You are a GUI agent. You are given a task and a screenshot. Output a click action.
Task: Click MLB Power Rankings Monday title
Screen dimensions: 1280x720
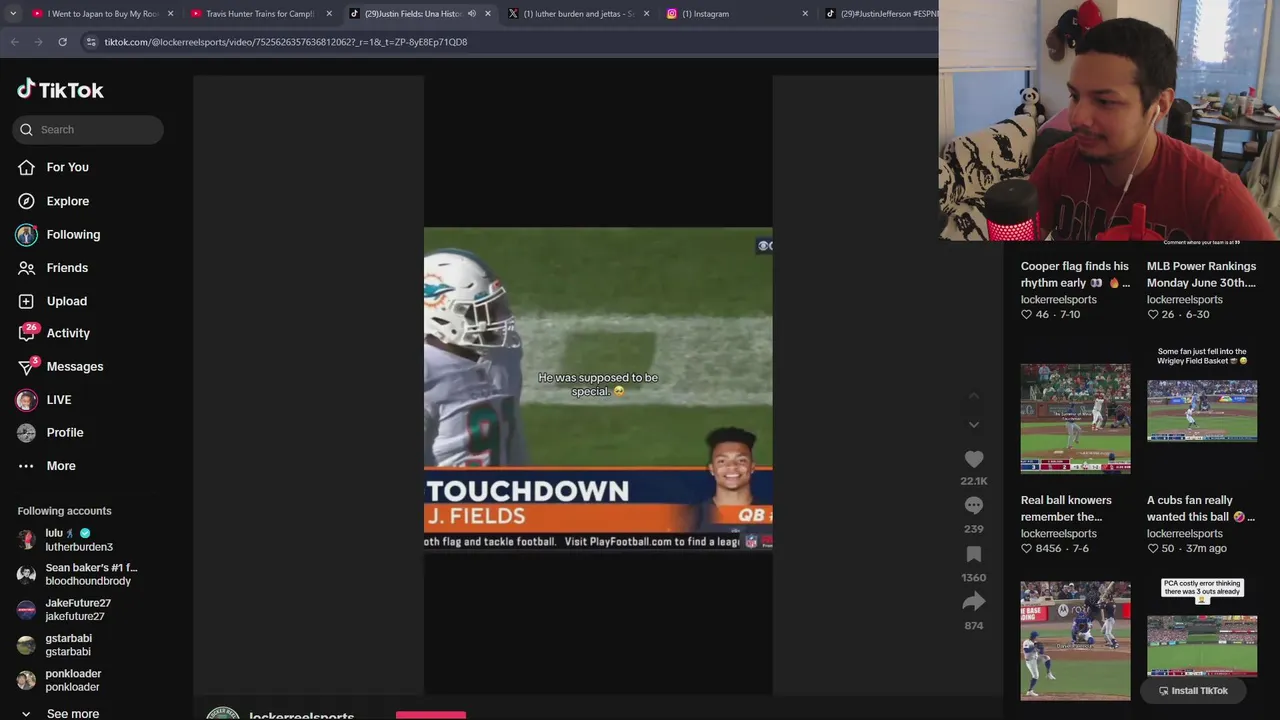pos(1201,274)
